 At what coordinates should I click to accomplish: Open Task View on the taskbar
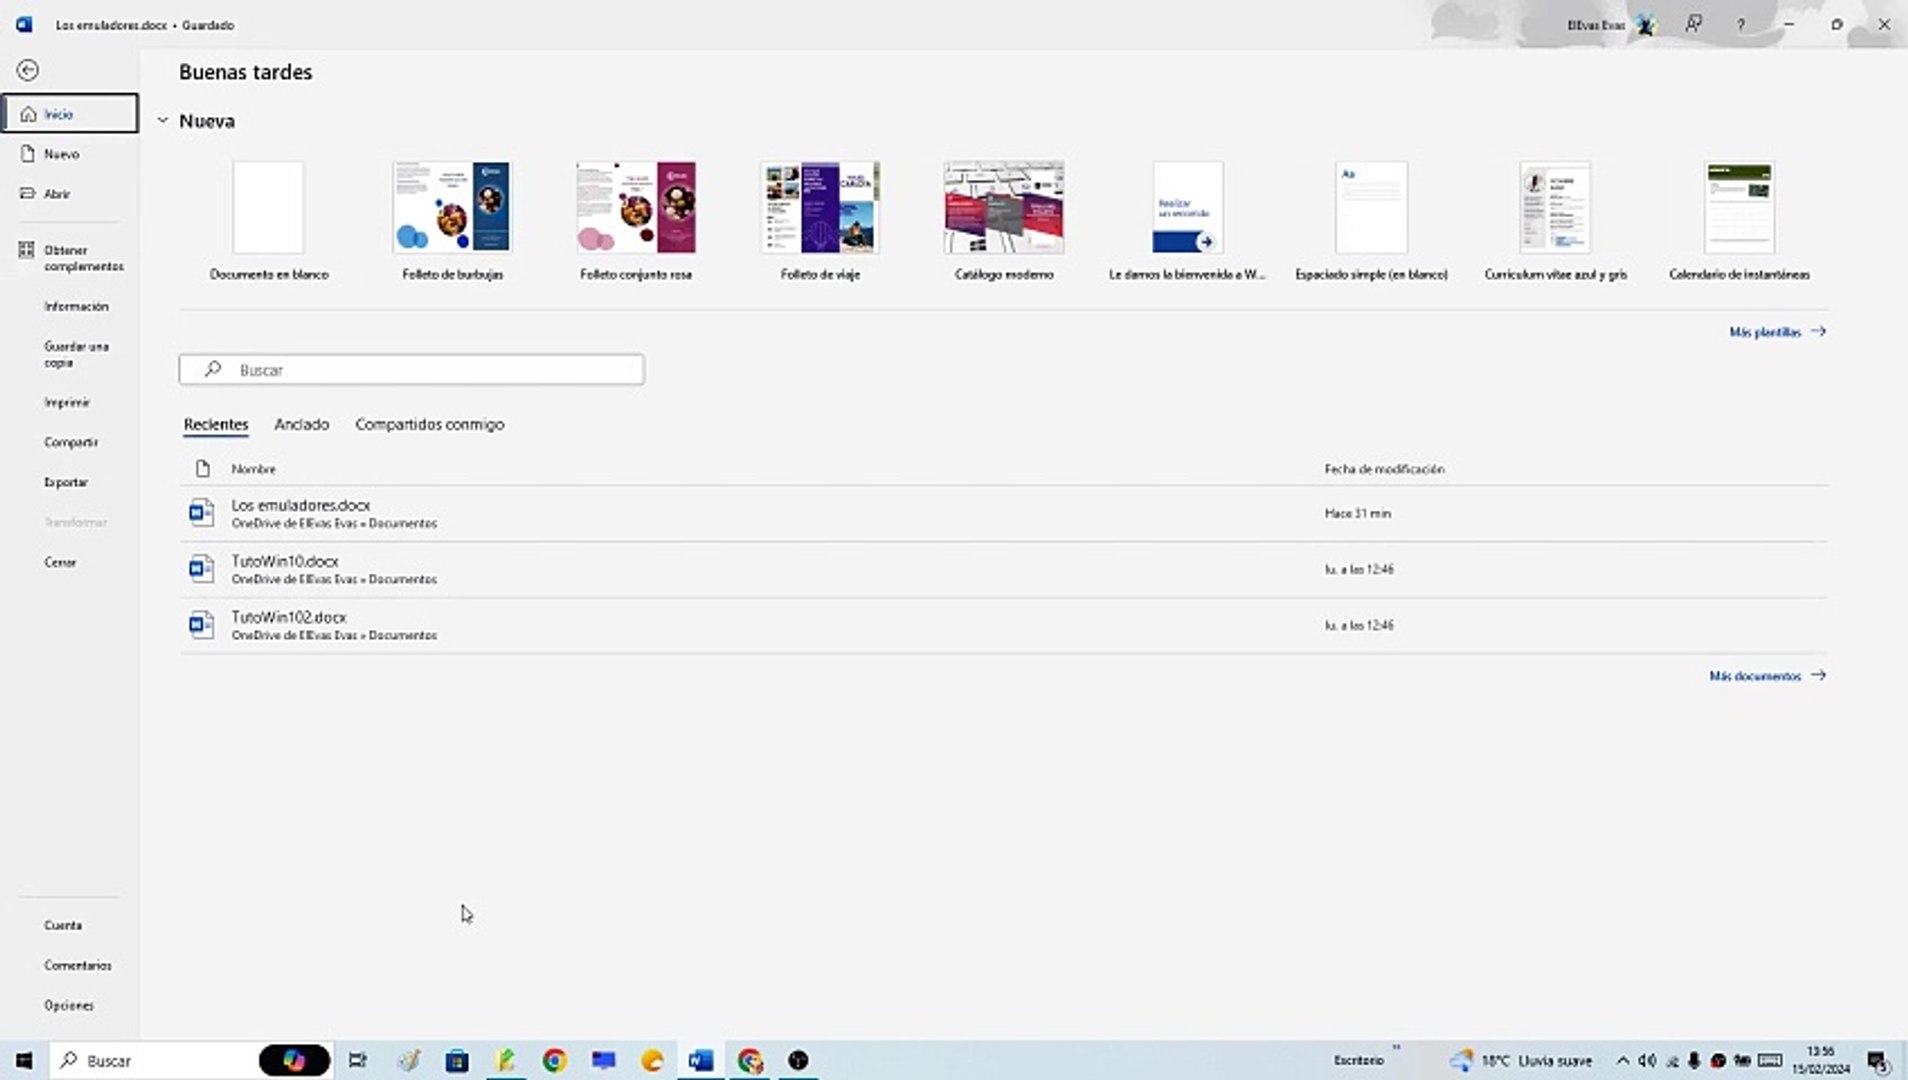pyautogui.click(x=357, y=1060)
